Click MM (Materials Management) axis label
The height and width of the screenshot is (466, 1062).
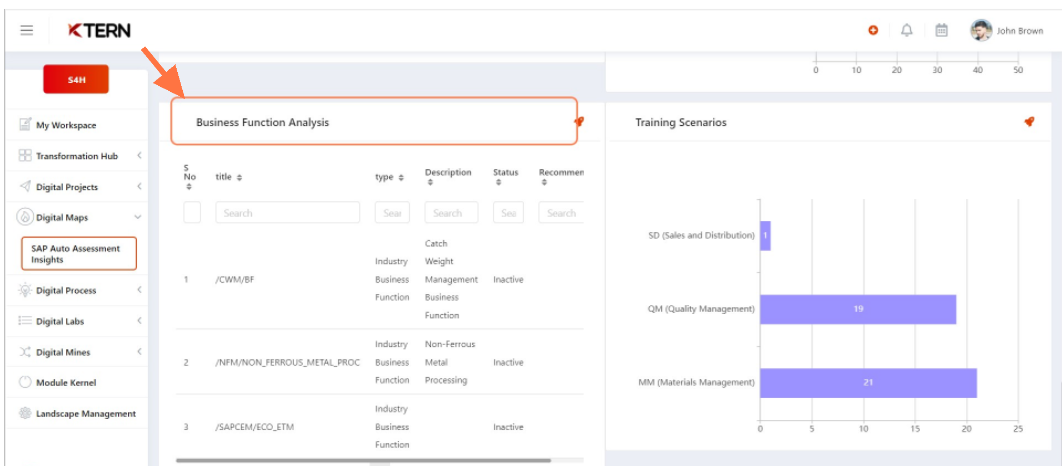point(696,383)
